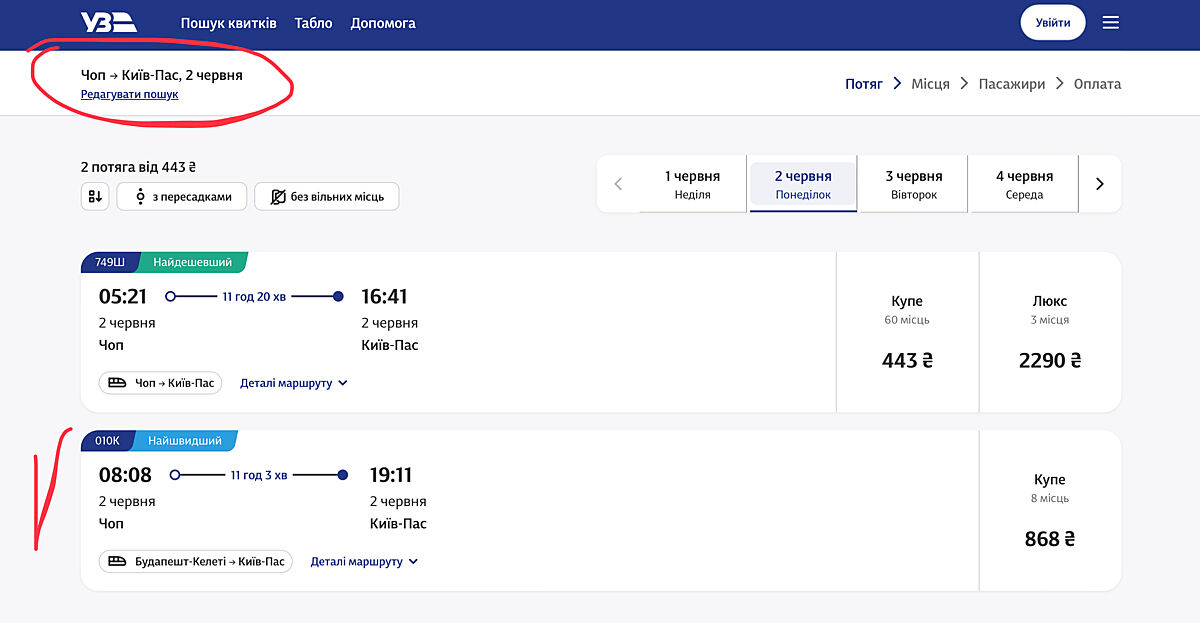Click the 'Увійти' login button
Screen dimensions: 1200x623
point(1052,23)
